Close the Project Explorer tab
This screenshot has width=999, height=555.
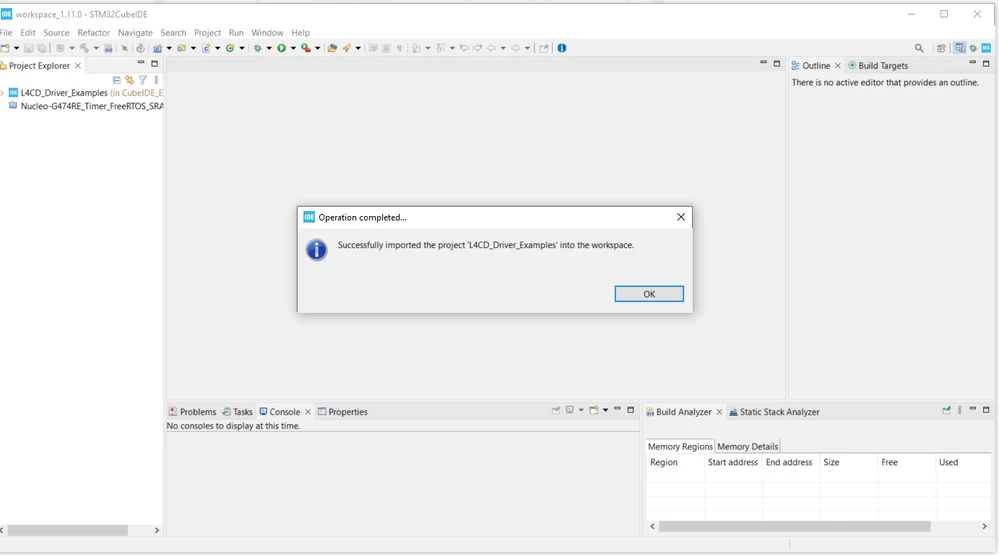tap(78, 66)
